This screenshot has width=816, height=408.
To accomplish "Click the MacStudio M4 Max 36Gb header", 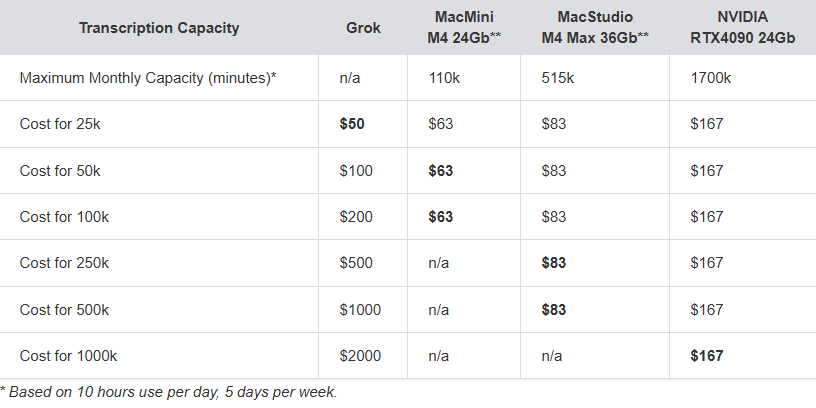I will coord(595,28).
